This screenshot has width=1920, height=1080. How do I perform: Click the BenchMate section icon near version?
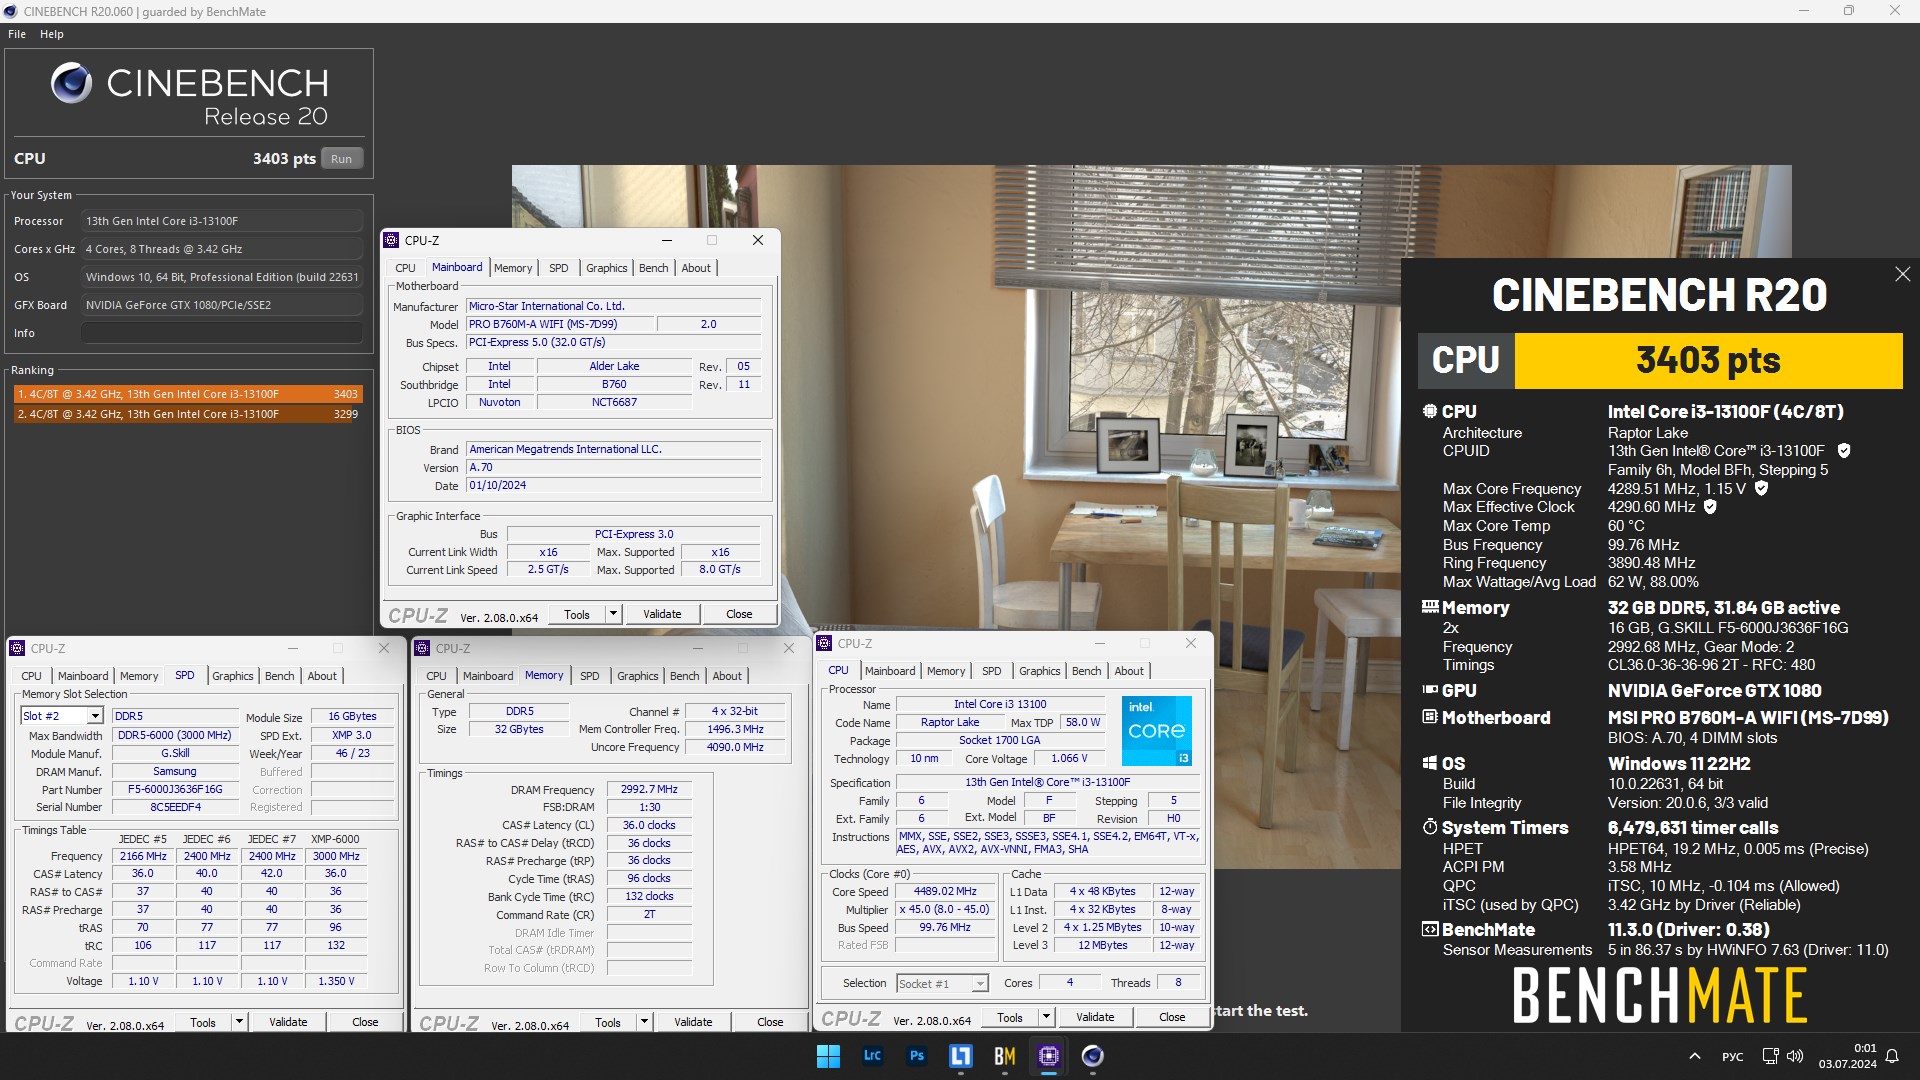coord(1430,929)
